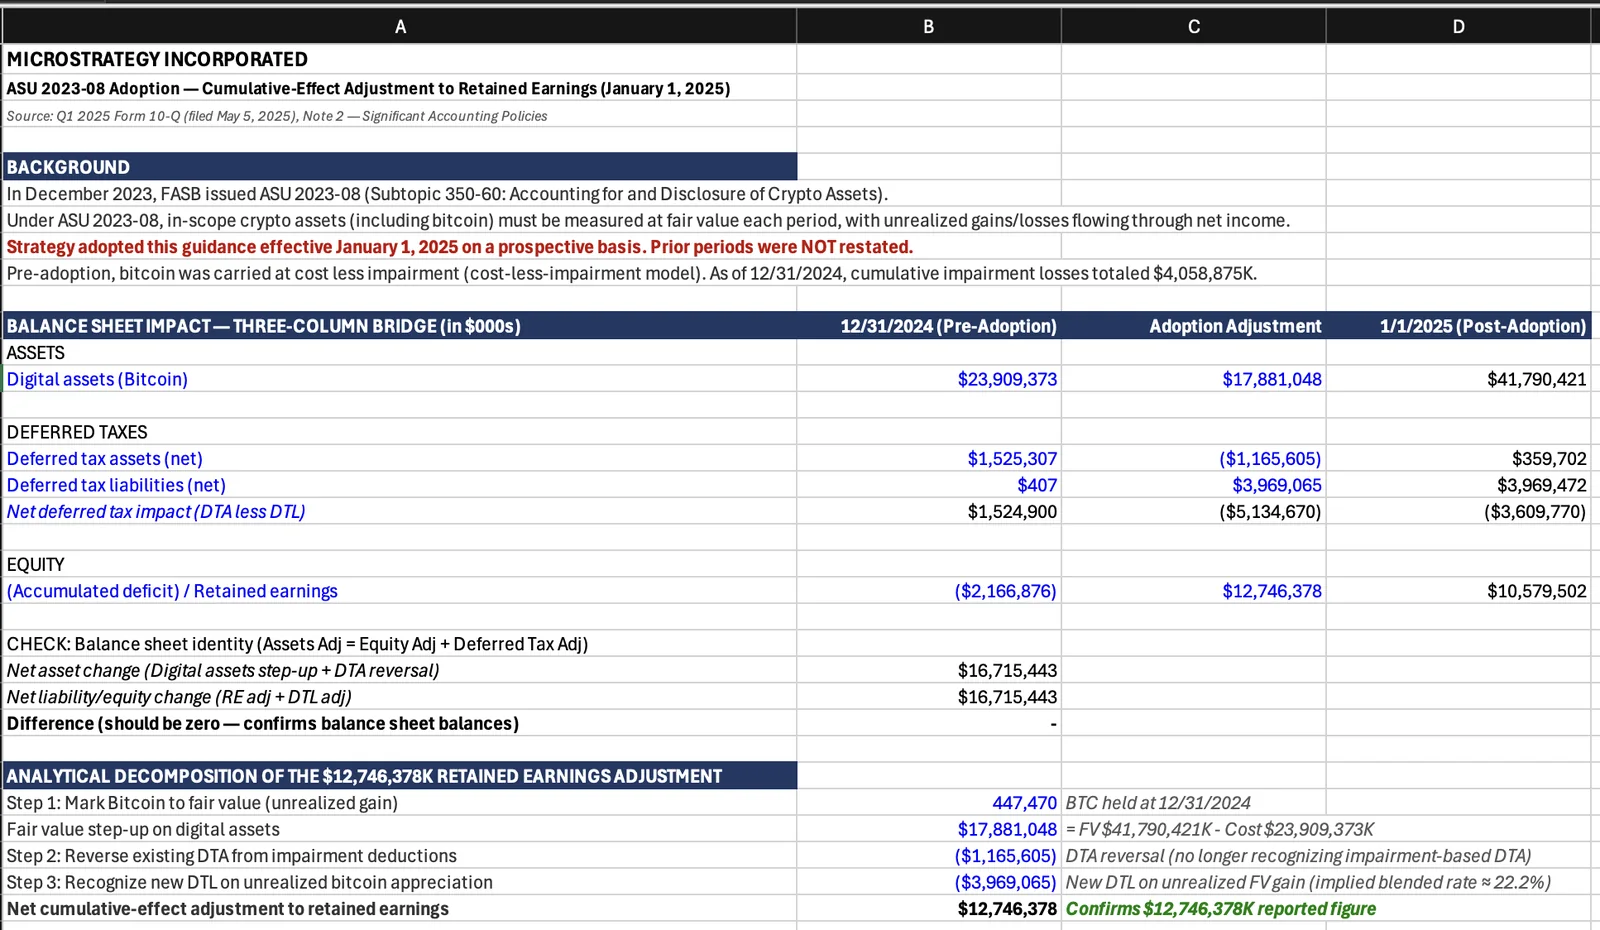The height and width of the screenshot is (930, 1600).
Task: Click the $3,969,065 adjustment cell for Deferred tax liabilities
Action: [1194, 485]
